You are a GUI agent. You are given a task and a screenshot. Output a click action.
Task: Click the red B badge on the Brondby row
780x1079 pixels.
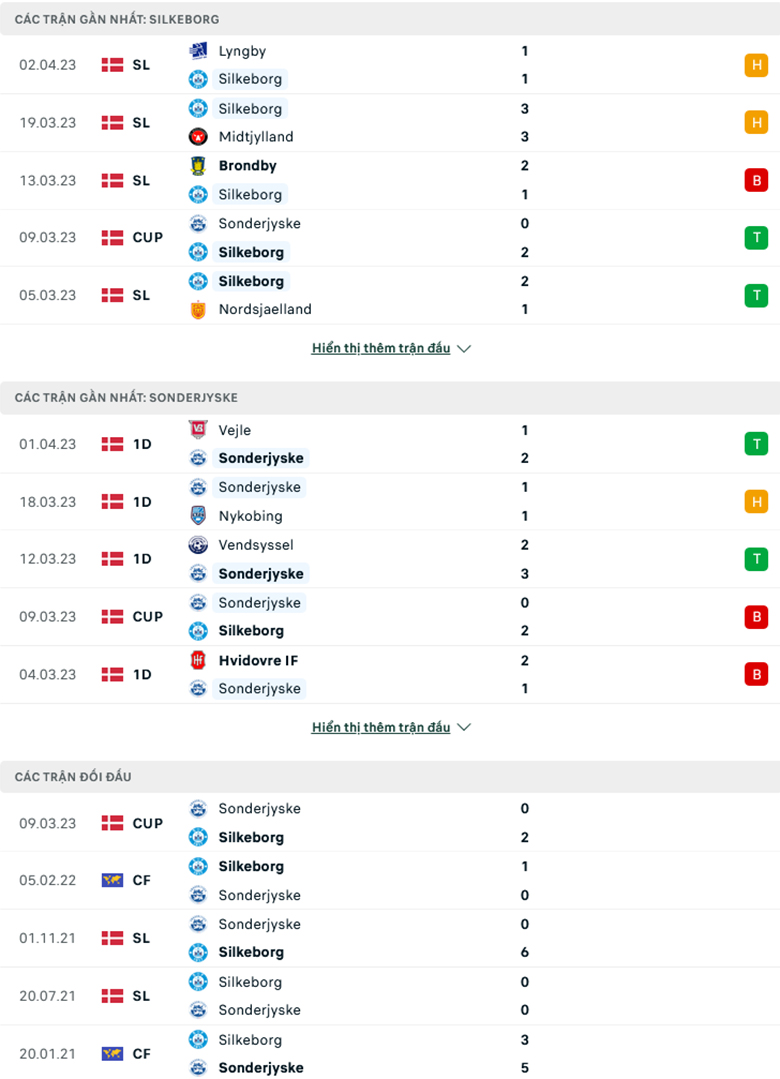(757, 180)
